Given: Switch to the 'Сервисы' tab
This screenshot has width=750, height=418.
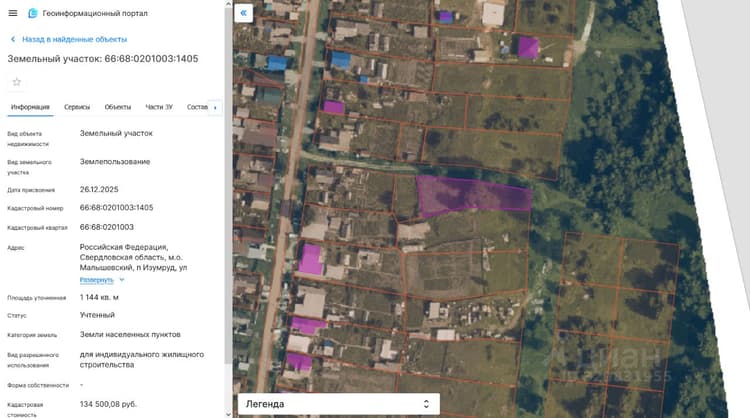Looking at the screenshot, I should (77, 107).
